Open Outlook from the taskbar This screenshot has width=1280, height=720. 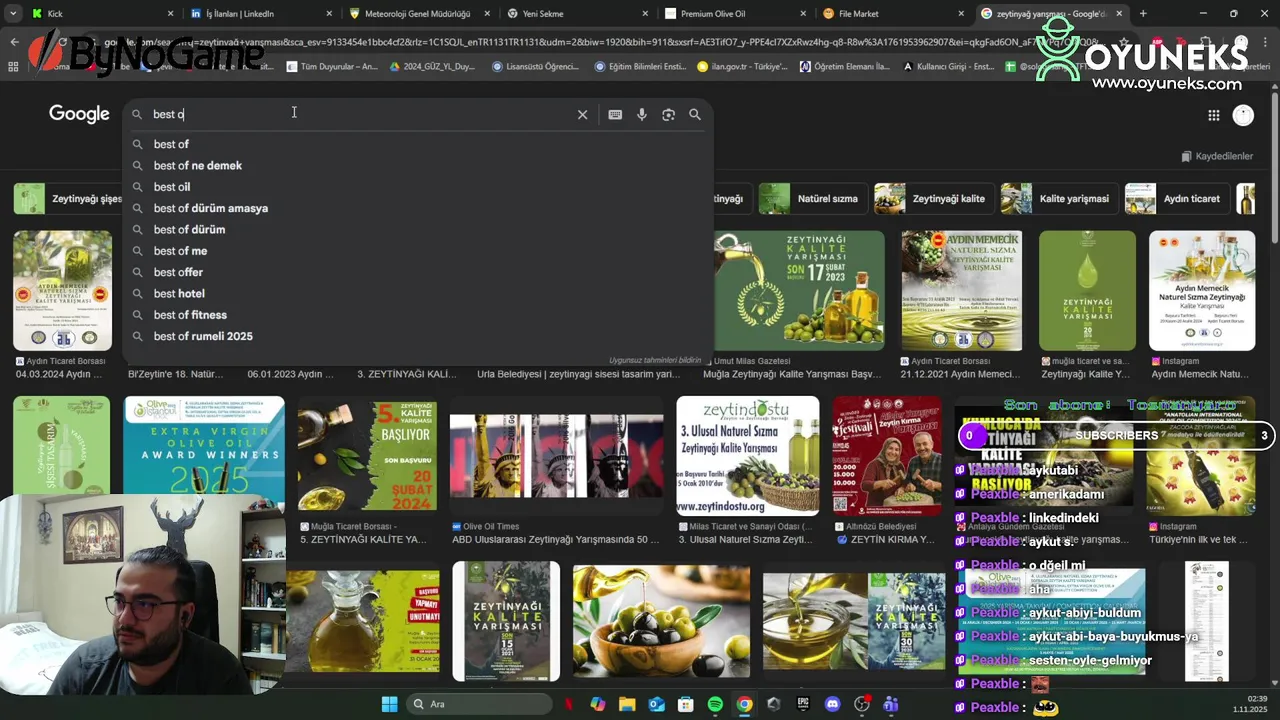[x=656, y=704]
